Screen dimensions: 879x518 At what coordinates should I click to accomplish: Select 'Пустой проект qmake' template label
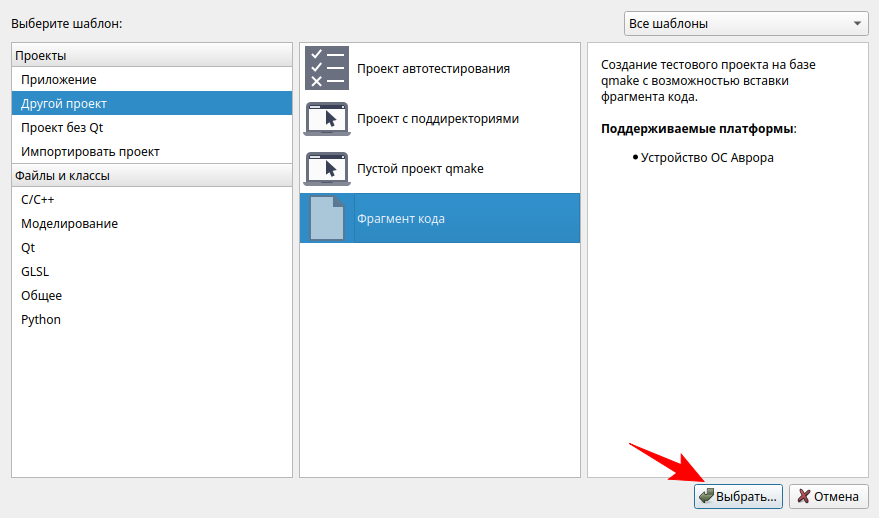coord(420,169)
